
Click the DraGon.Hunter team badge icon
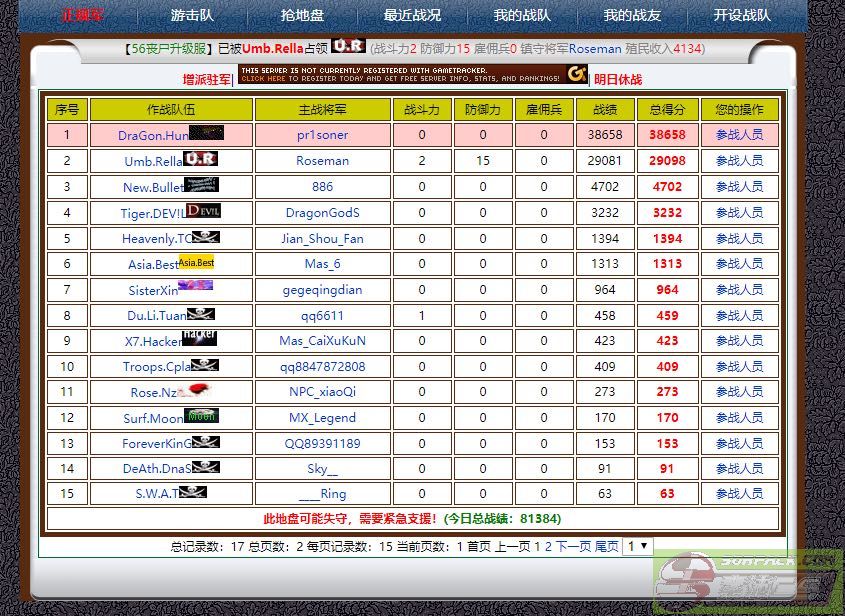[x=206, y=134]
